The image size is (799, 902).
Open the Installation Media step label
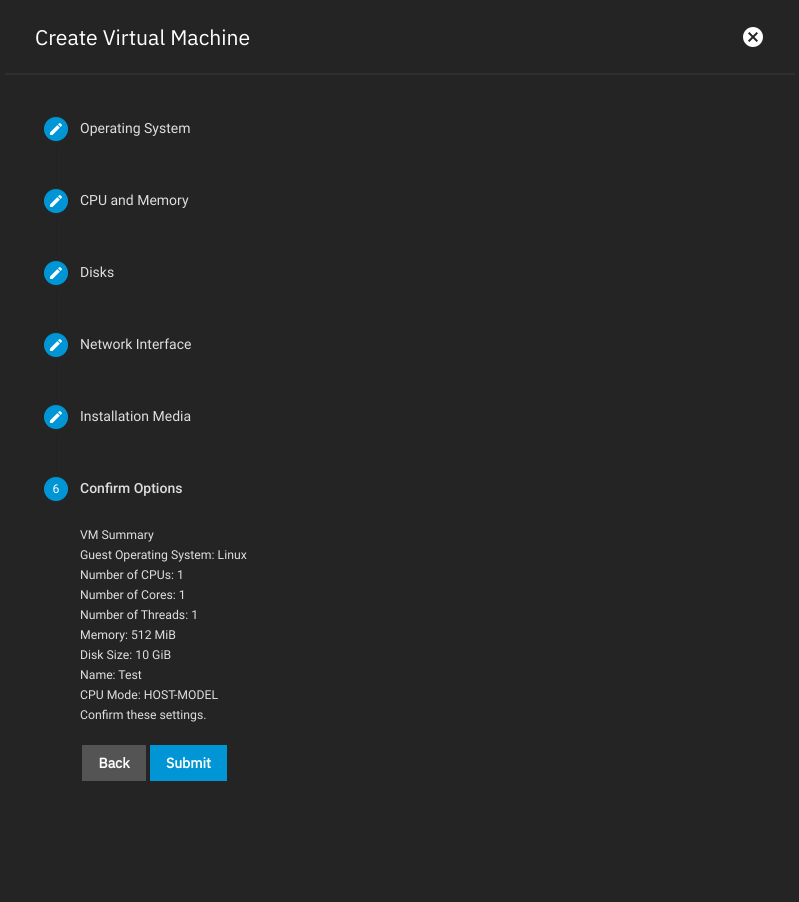click(135, 416)
